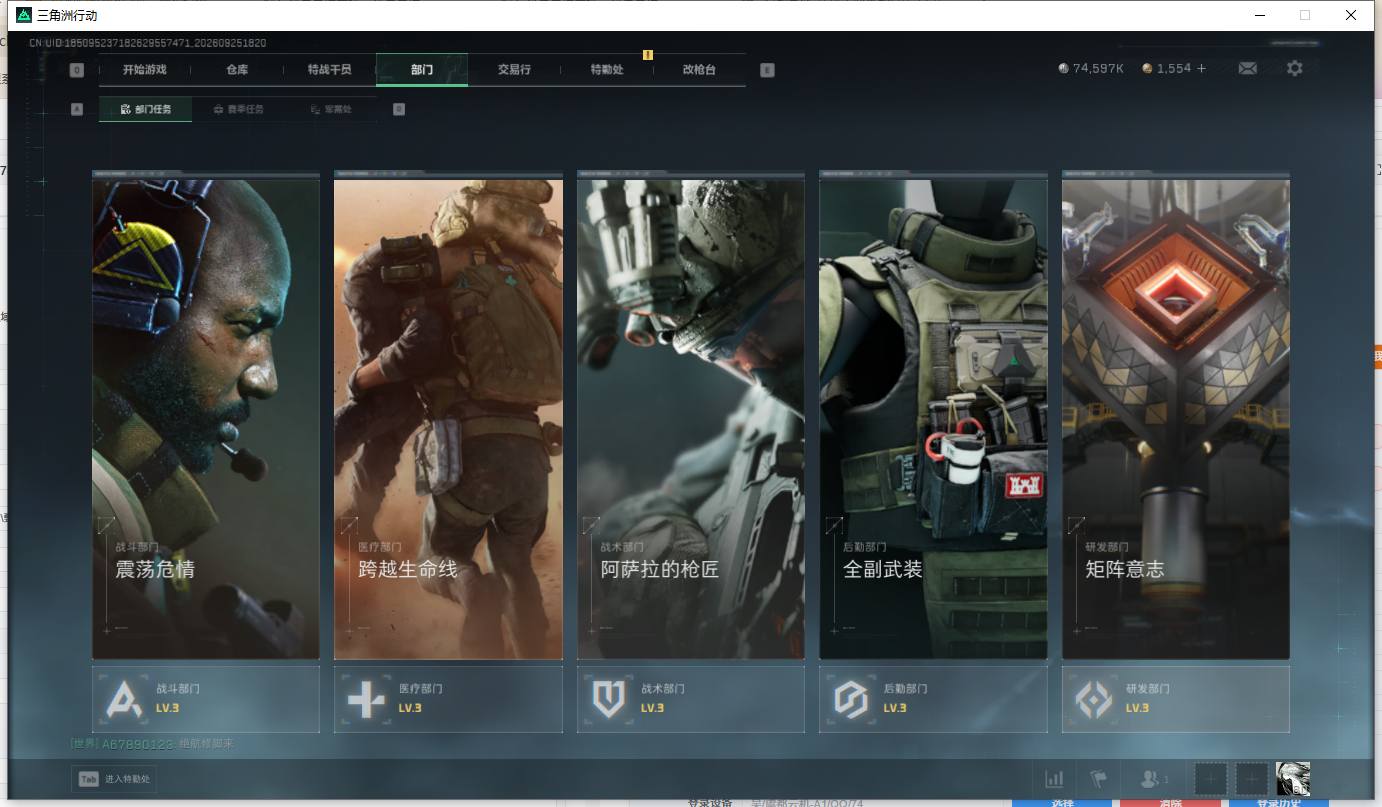Click the alert badge above 特勤处

coord(648,55)
